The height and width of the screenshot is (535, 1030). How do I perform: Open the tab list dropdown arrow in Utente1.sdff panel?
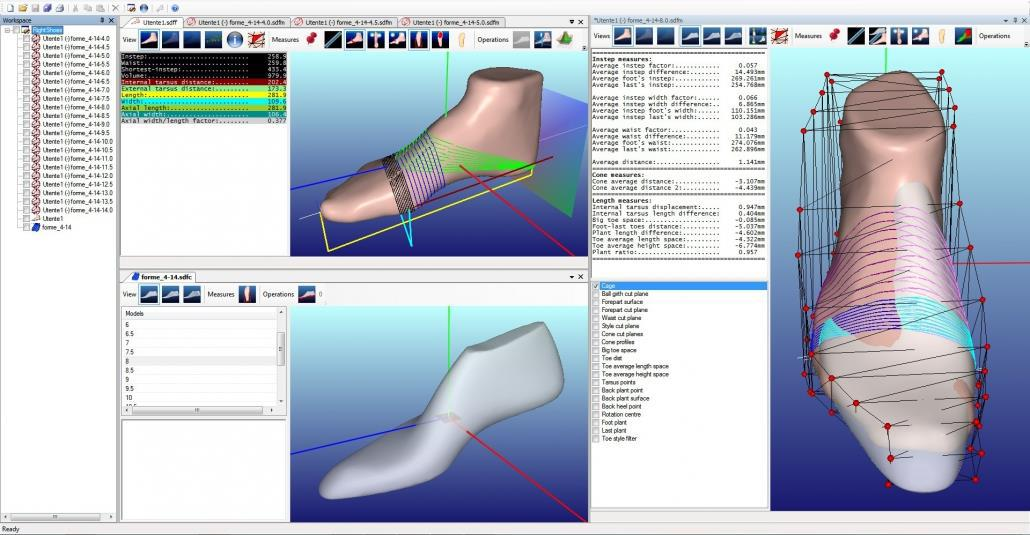571,22
